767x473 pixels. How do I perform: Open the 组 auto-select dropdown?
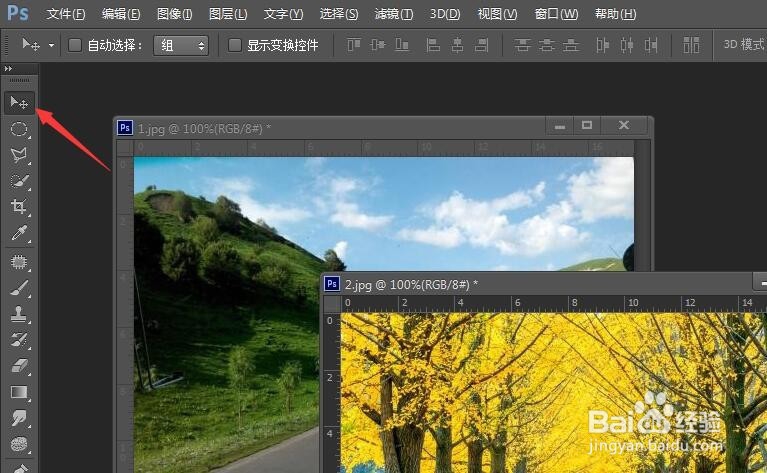pos(181,45)
